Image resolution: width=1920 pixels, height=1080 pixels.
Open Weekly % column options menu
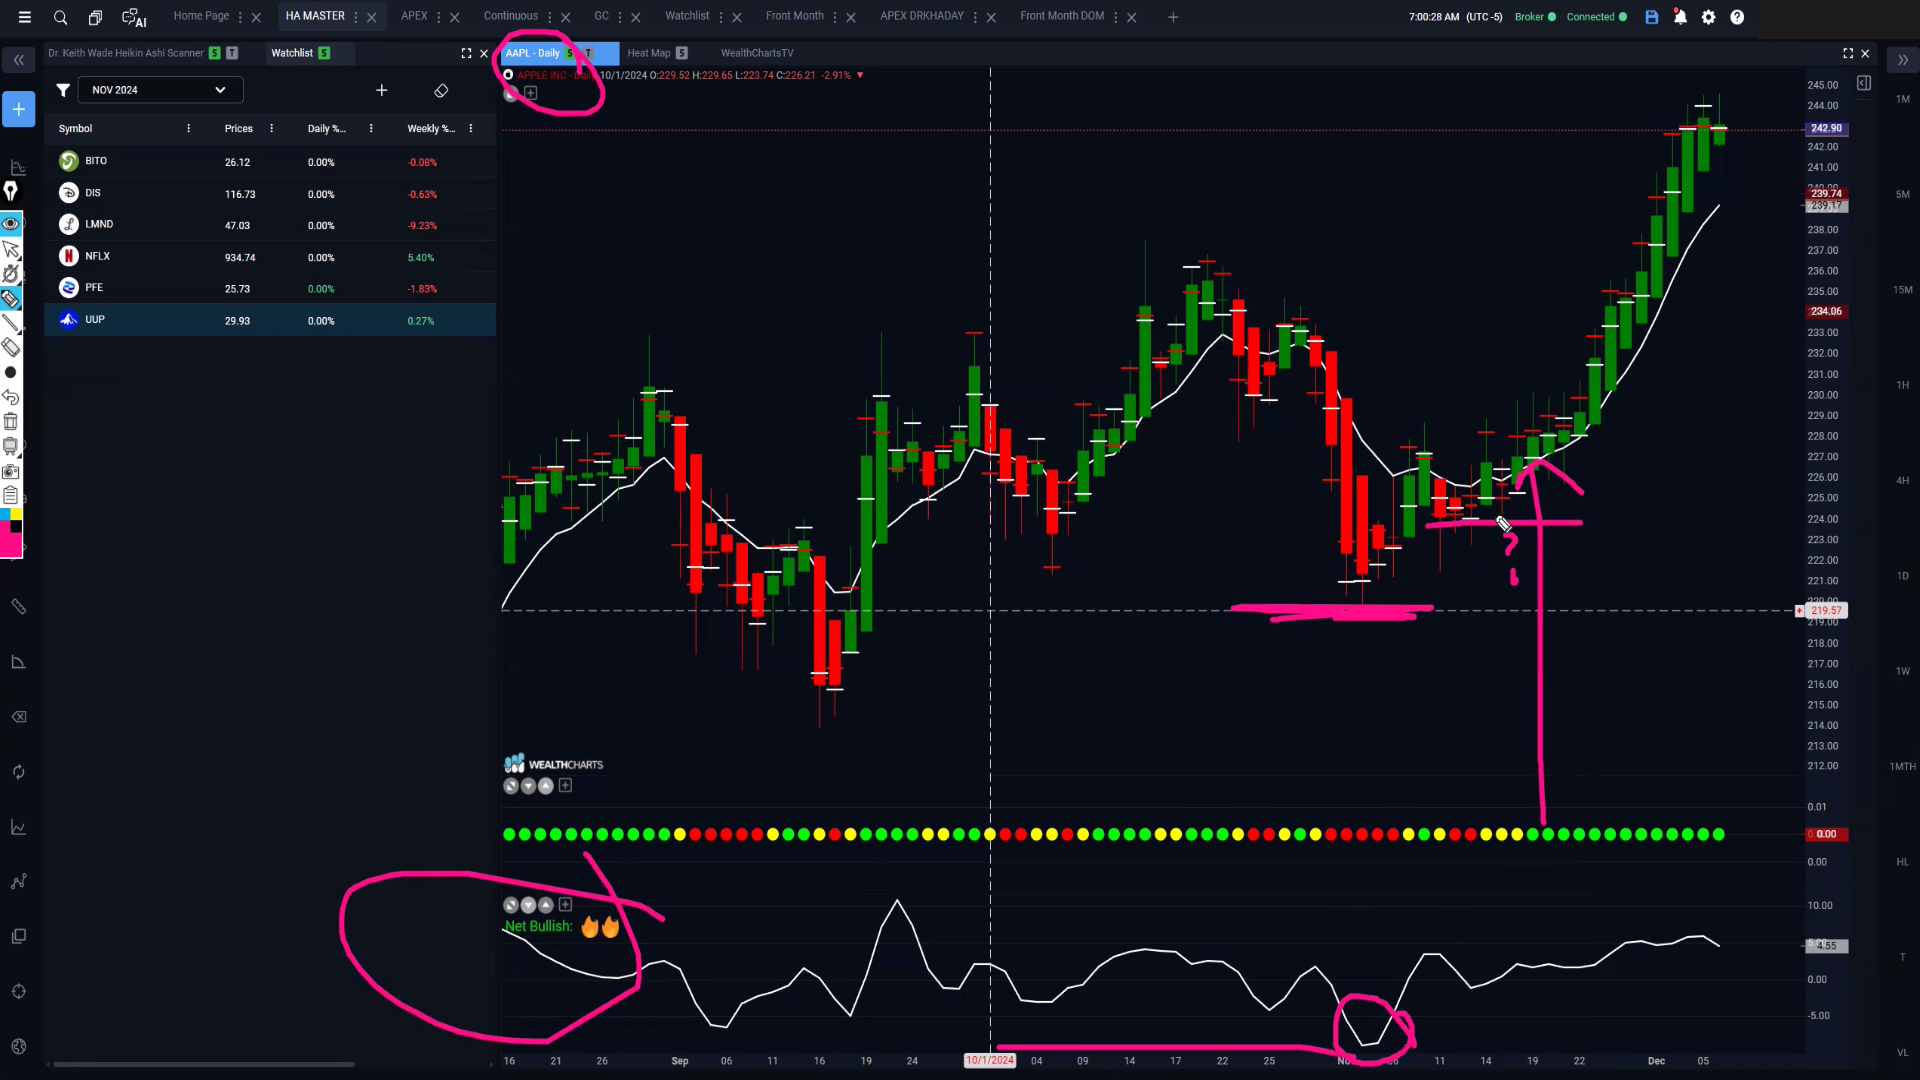click(471, 128)
